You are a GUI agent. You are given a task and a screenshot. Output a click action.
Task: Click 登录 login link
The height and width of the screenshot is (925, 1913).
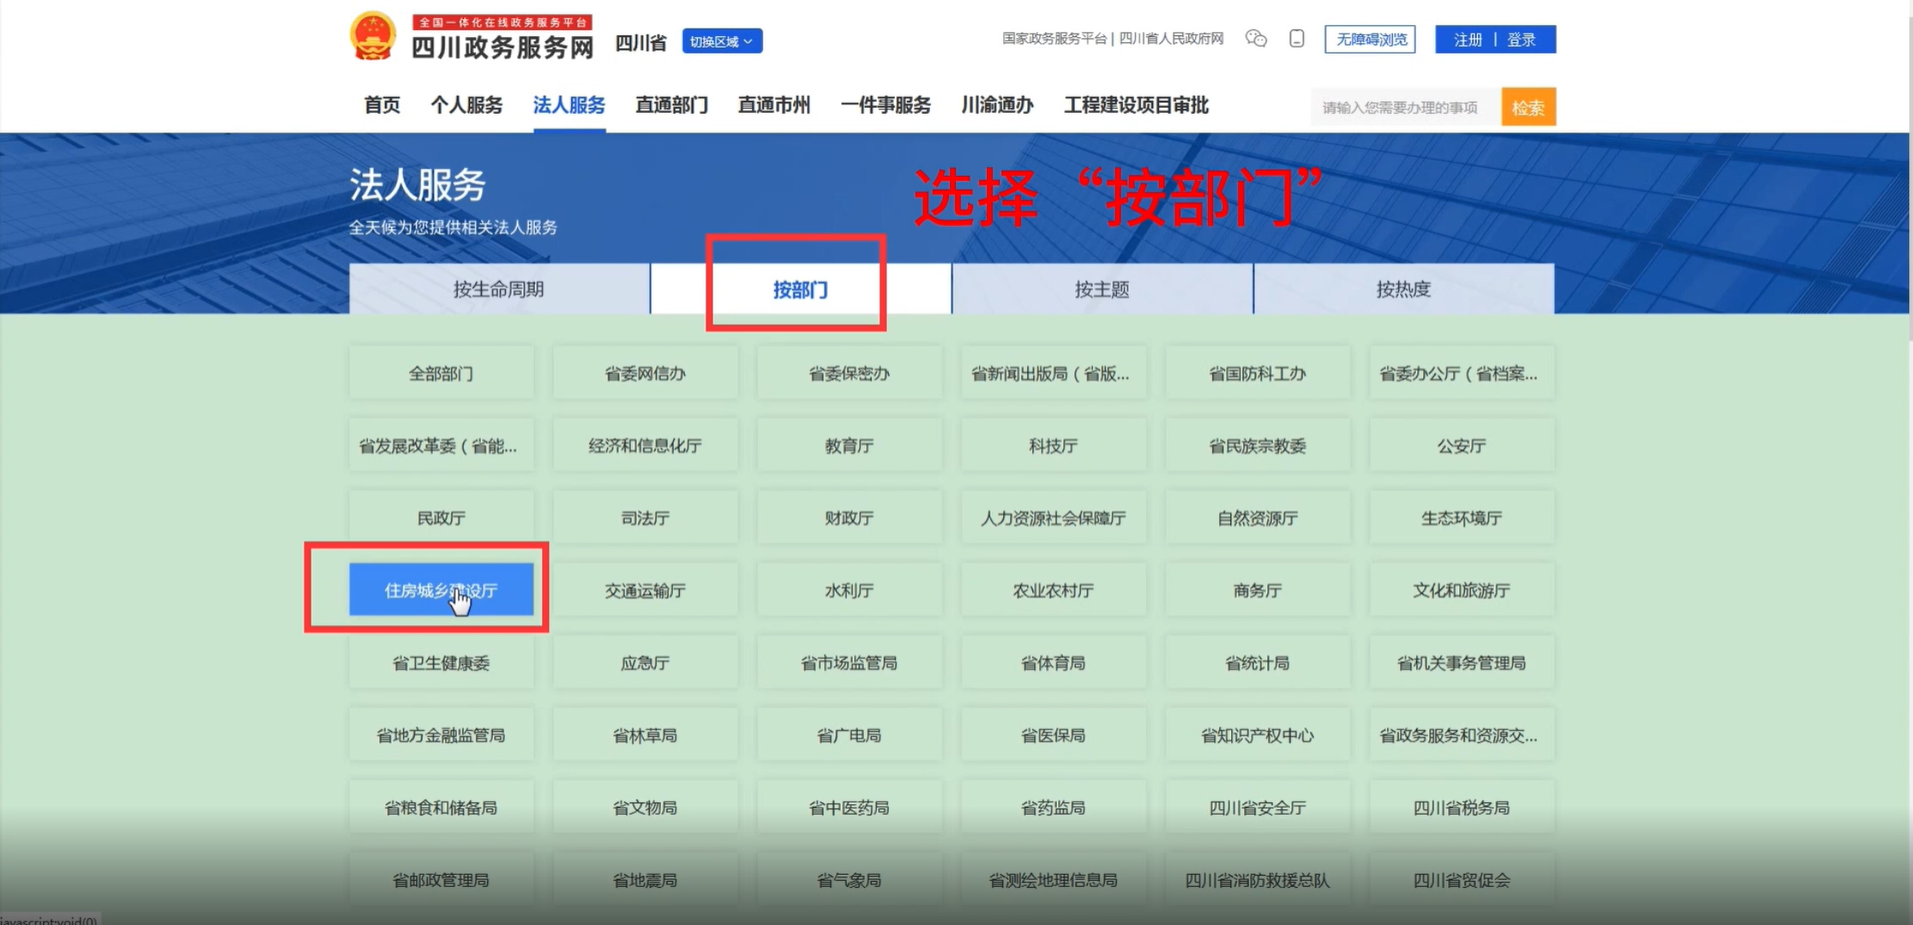pos(1521,39)
